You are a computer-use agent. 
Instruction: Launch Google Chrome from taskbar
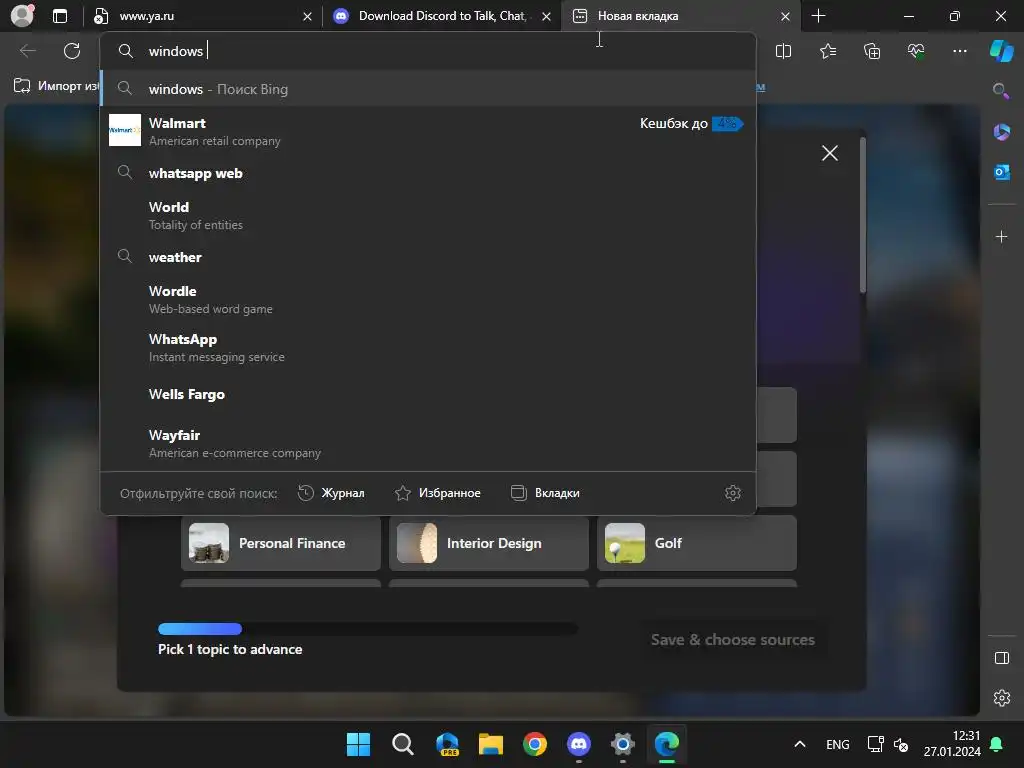pos(534,744)
